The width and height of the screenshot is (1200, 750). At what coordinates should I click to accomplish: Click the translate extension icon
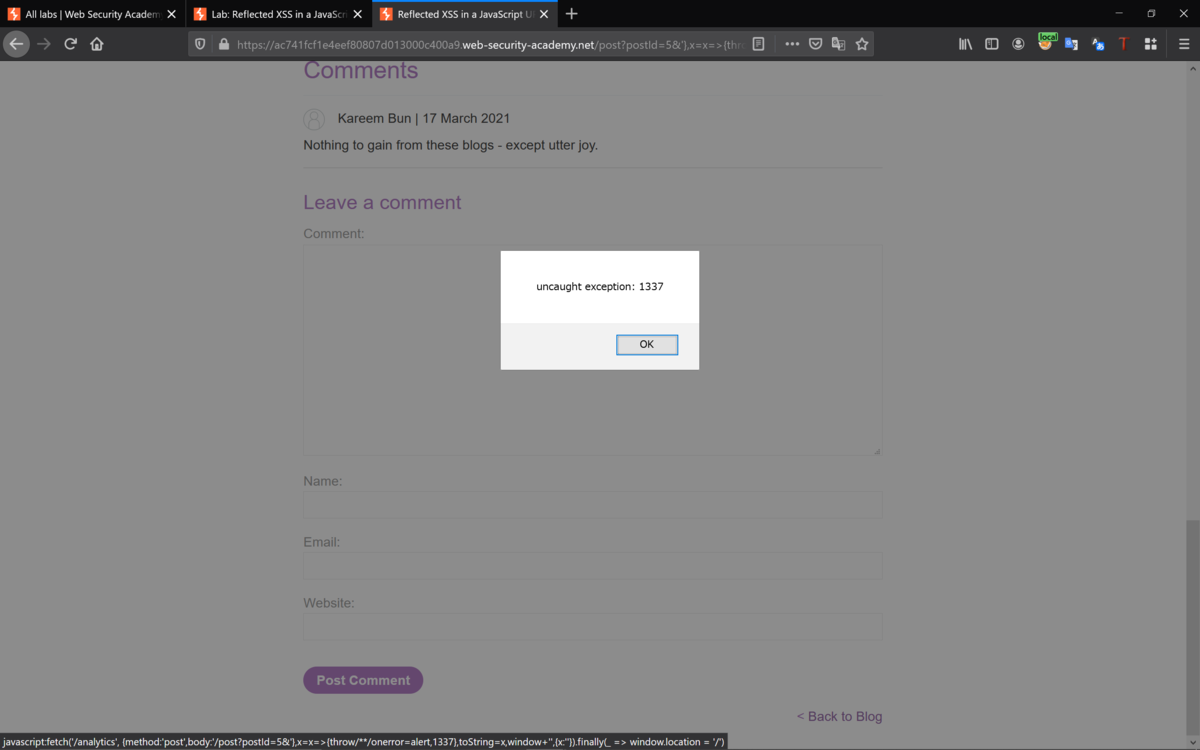tap(1071, 43)
